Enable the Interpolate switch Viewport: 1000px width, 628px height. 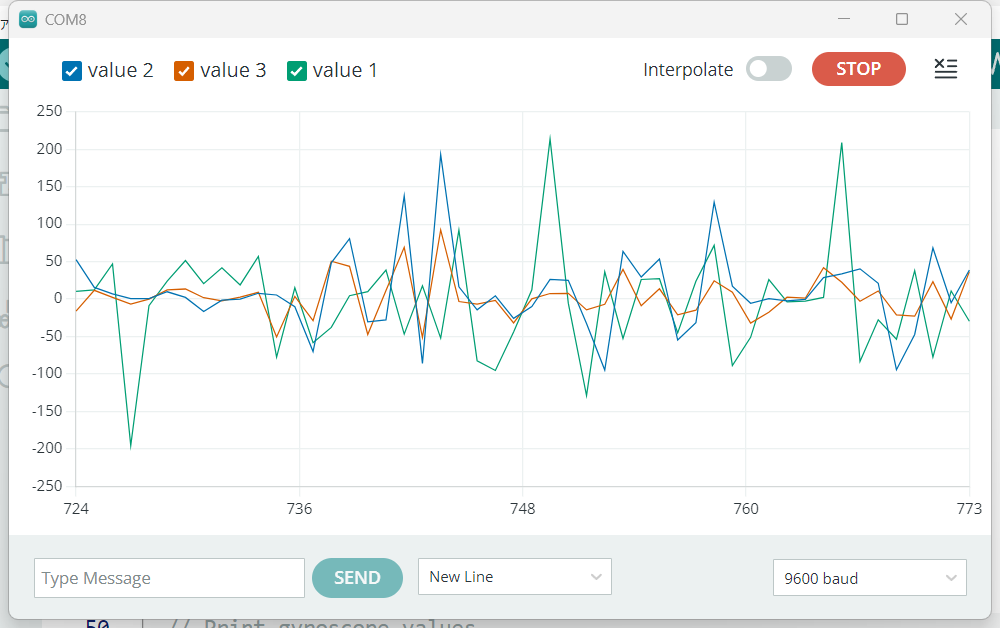coord(768,69)
